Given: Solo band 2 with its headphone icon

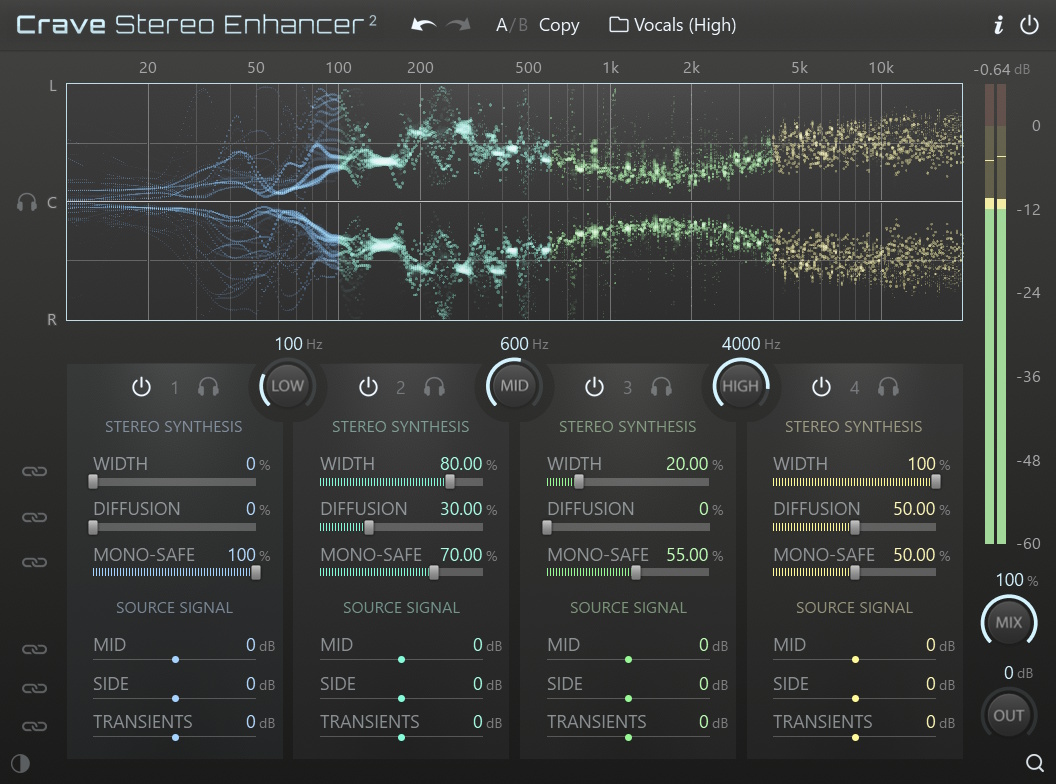Looking at the screenshot, I should click(x=434, y=387).
